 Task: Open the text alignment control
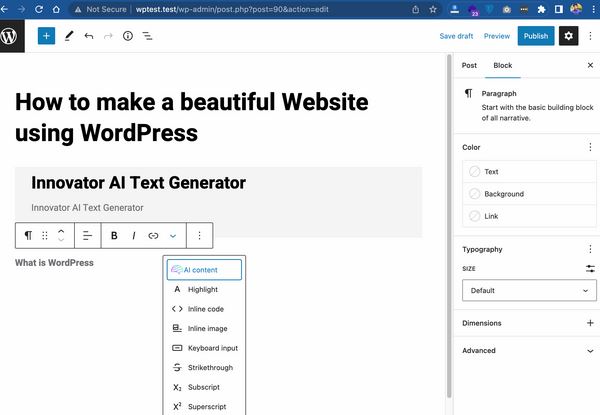pyautogui.click(x=88, y=236)
